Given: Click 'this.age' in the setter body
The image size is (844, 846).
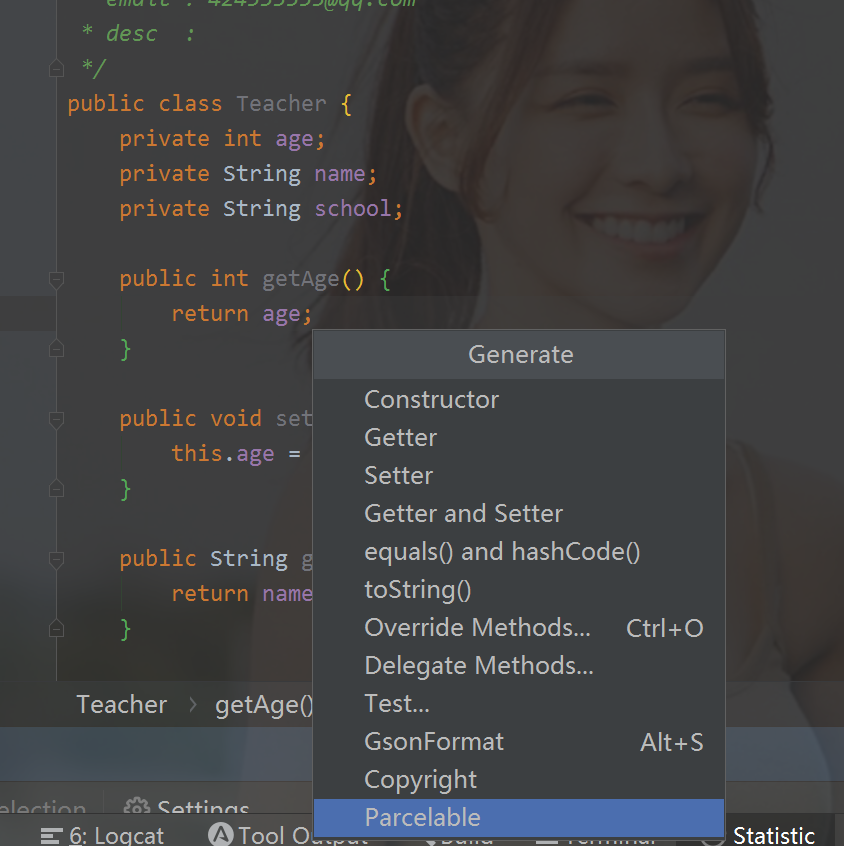Looking at the screenshot, I should click(x=223, y=454).
